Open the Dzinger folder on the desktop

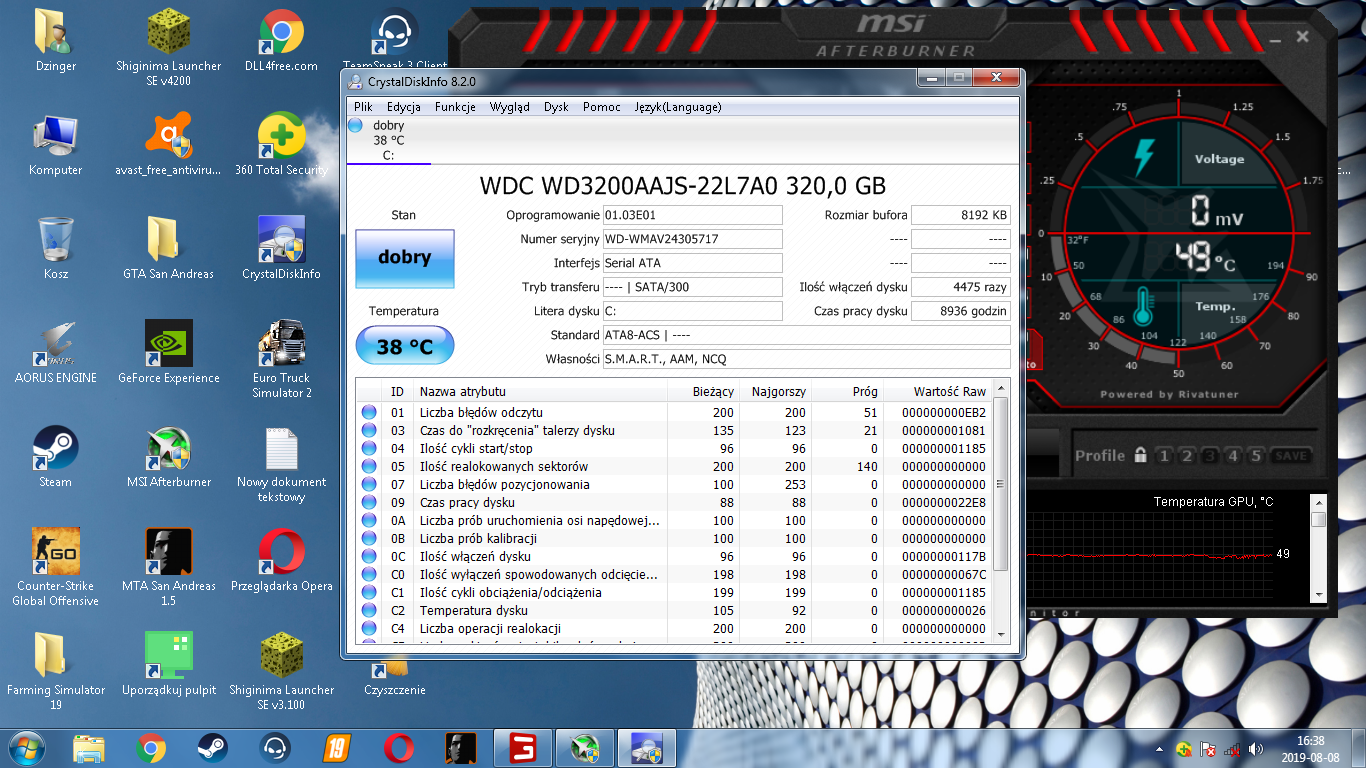click(55, 40)
